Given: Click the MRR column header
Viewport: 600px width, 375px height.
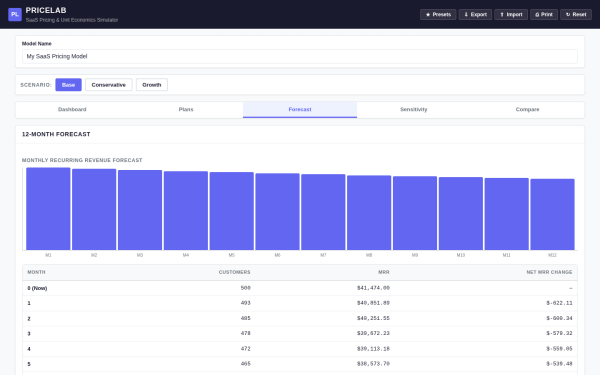Looking at the screenshot, I should click(384, 272).
